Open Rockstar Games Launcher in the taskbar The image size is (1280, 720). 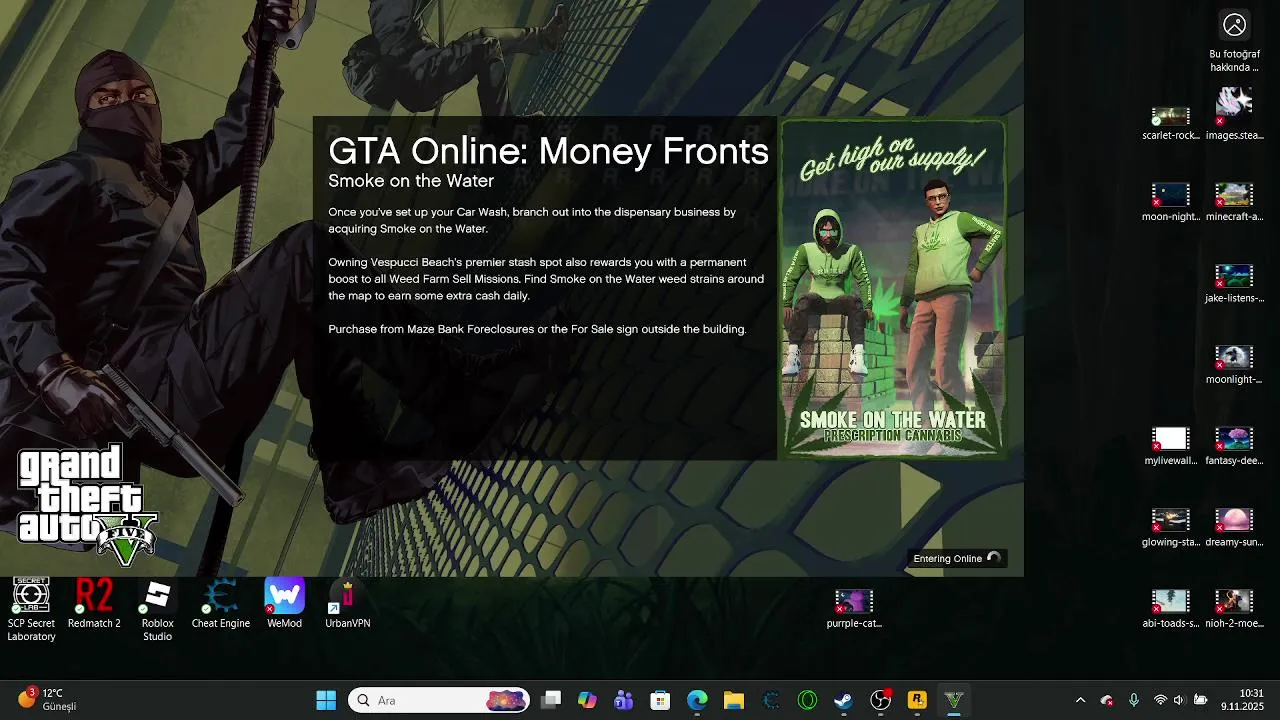coord(917,700)
